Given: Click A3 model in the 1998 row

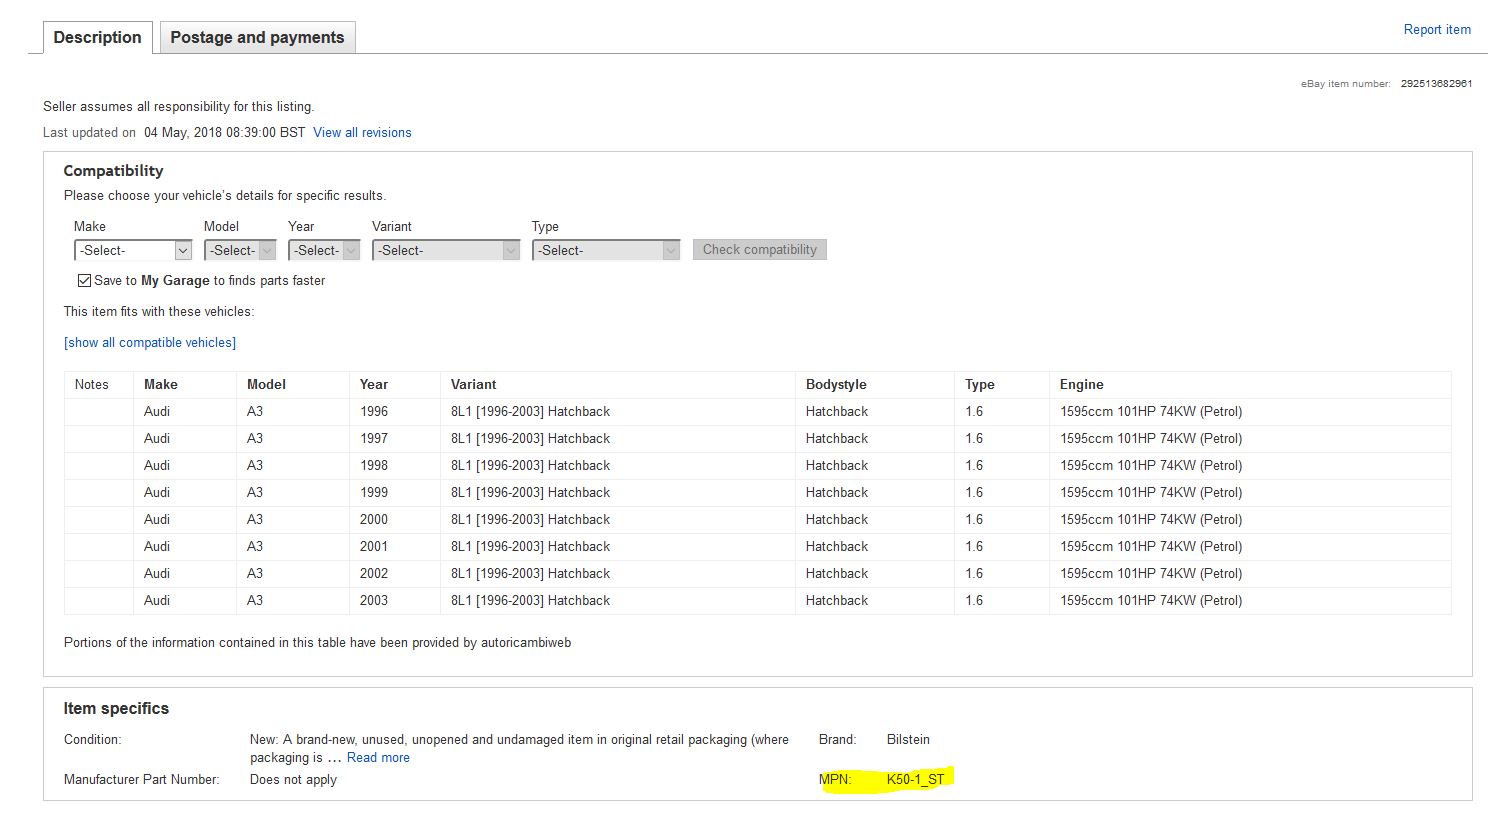Looking at the screenshot, I should click(x=255, y=465).
